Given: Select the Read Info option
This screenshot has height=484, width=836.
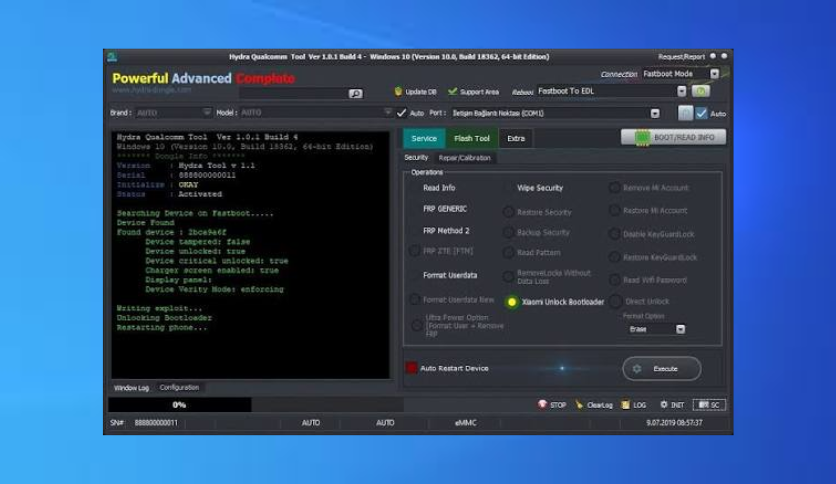Looking at the screenshot, I should (x=439, y=188).
